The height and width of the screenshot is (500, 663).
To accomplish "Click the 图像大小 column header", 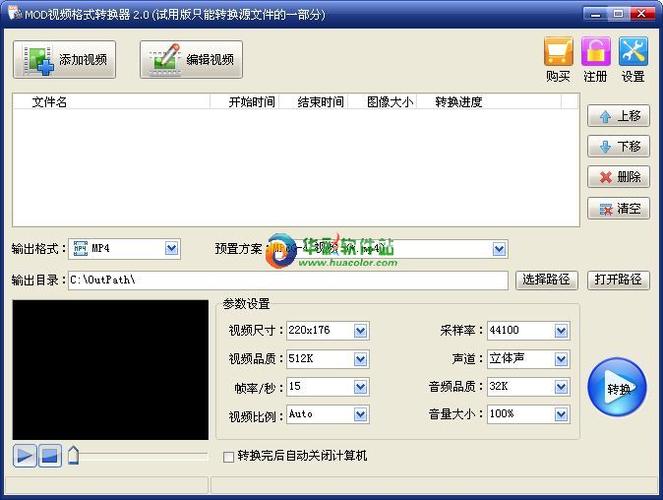I will [382, 102].
